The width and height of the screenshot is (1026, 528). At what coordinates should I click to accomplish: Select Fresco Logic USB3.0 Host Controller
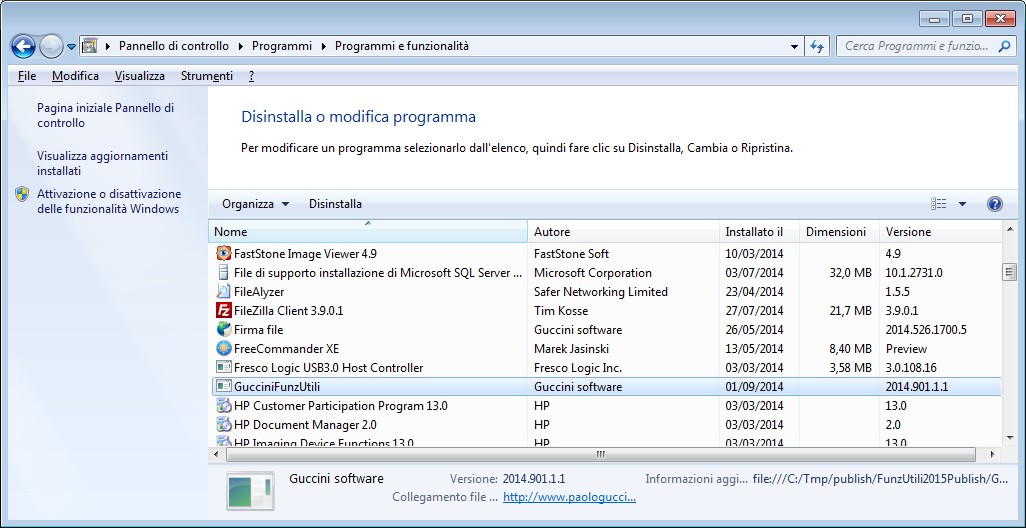coord(605,367)
